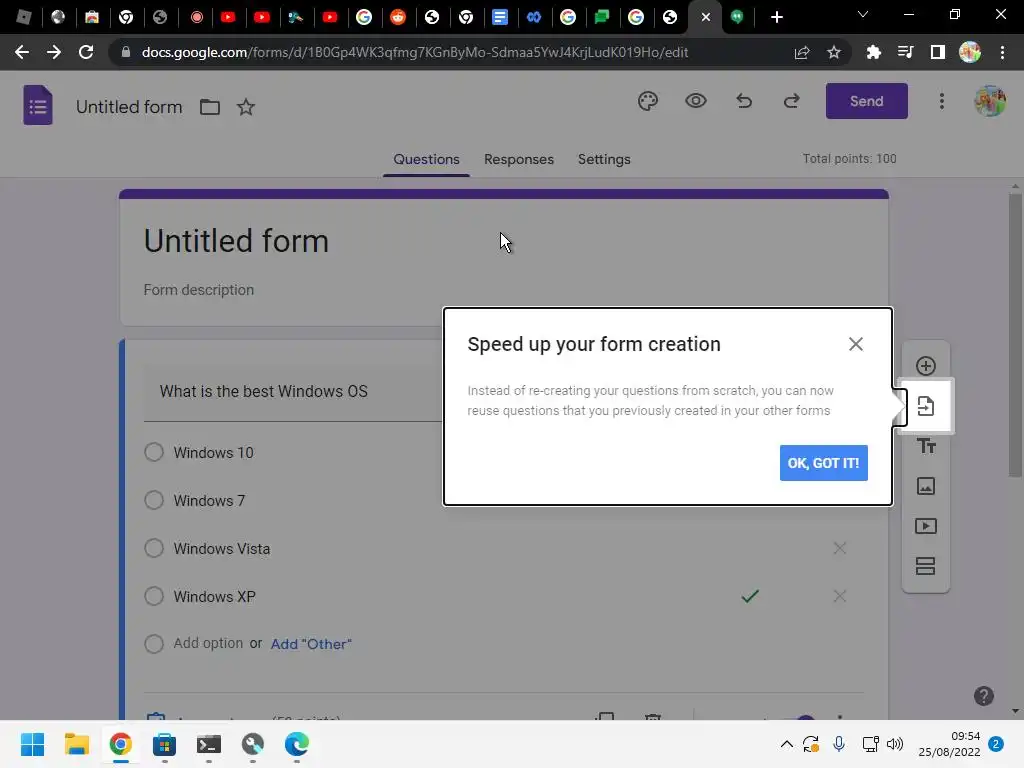
Task: Click the Form description field
Action: point(199,290)
